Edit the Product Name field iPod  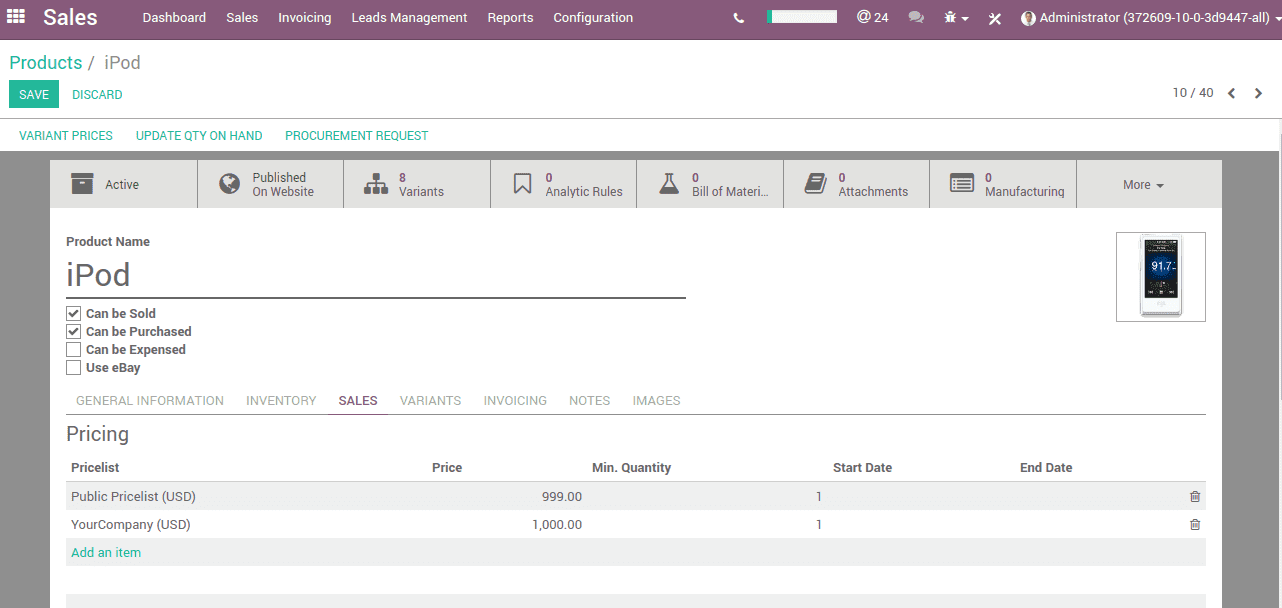click(376, 275)
